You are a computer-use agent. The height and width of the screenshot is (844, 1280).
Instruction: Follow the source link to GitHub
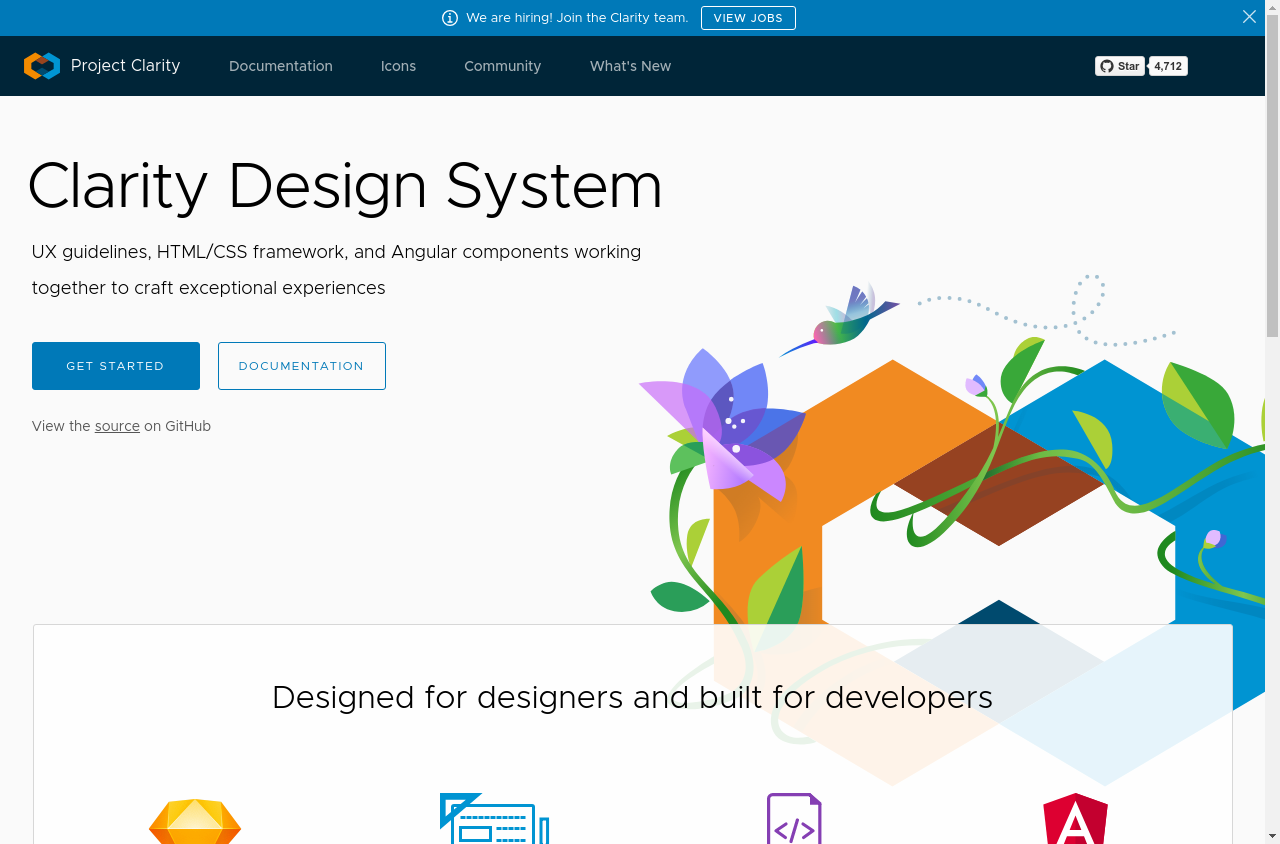117,426
